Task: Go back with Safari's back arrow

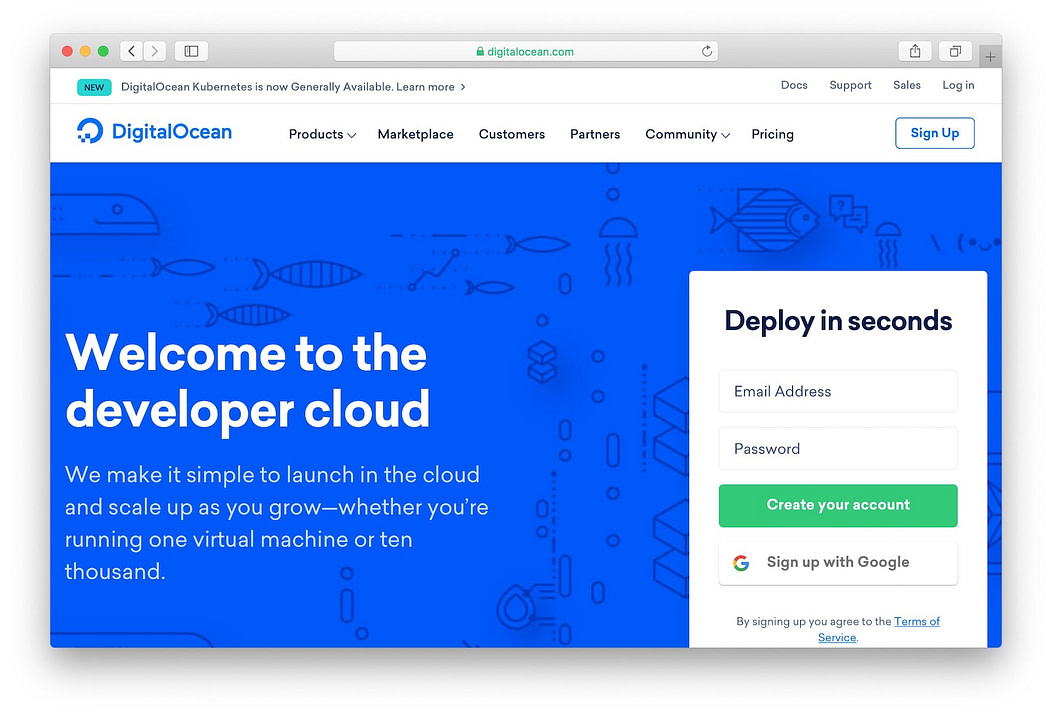Action: click(x=132, y=51)
